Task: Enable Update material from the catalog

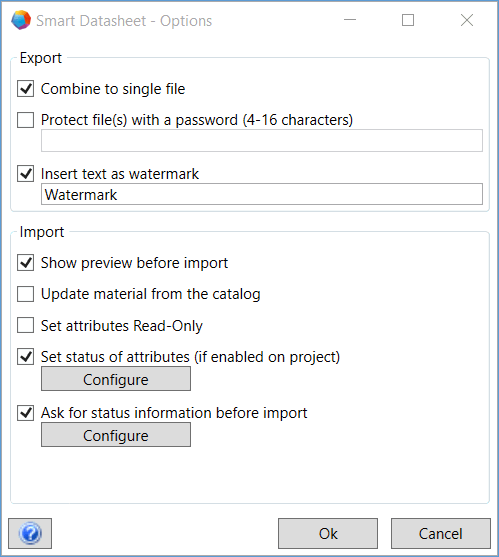Action: pos(26,294)
